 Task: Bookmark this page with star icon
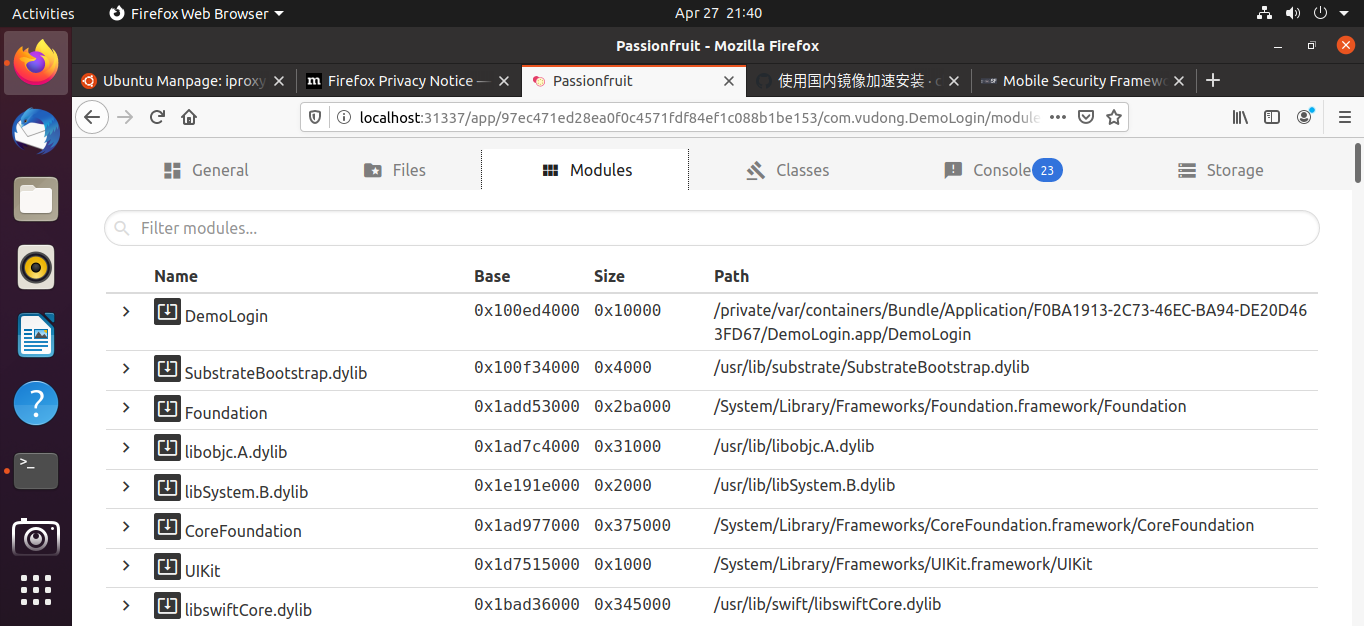(1114, 117)
